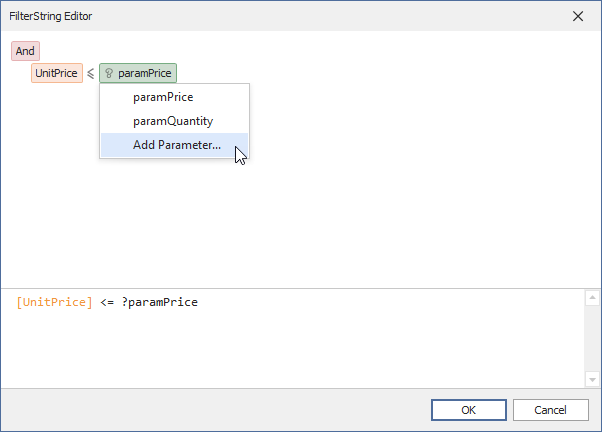This screenshot has height=432, width=602.
Task: Click the Cancel button
Action: click(550, 410)
